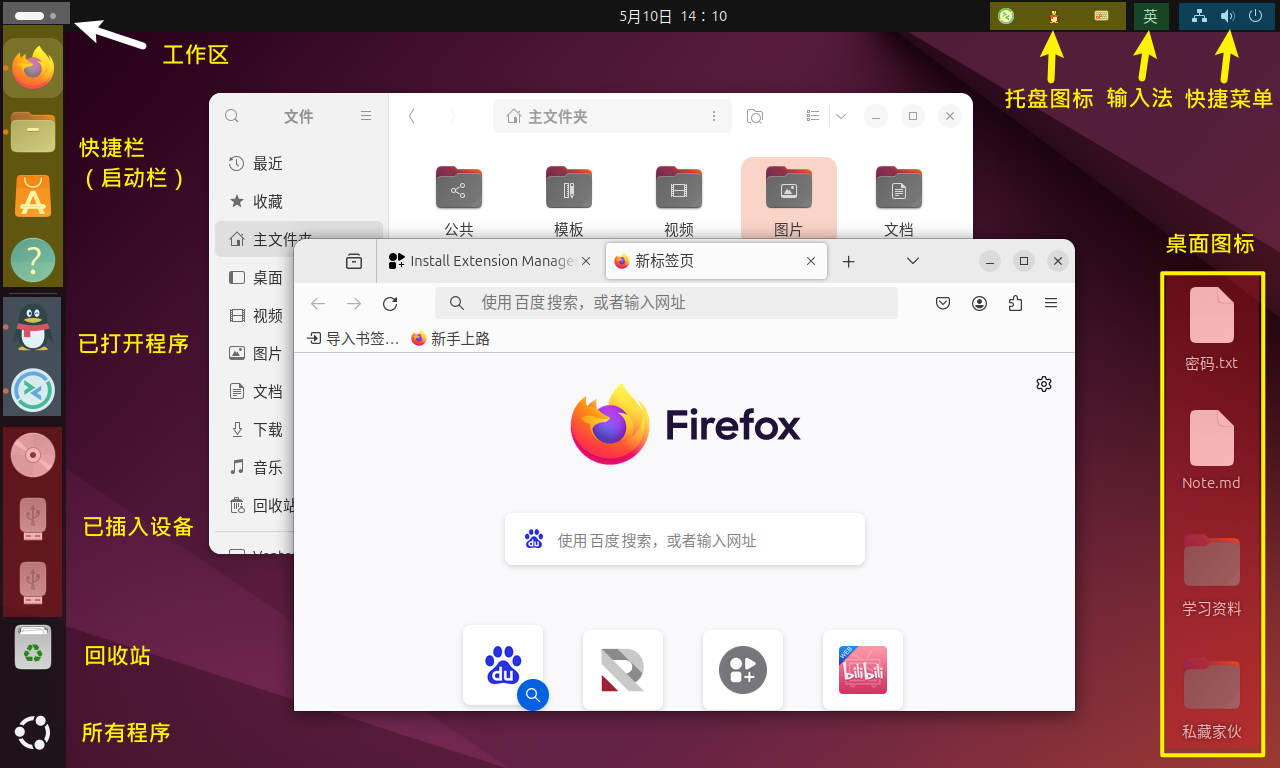
Task: Open the network icon in system menu
Action: (1200, 16)
